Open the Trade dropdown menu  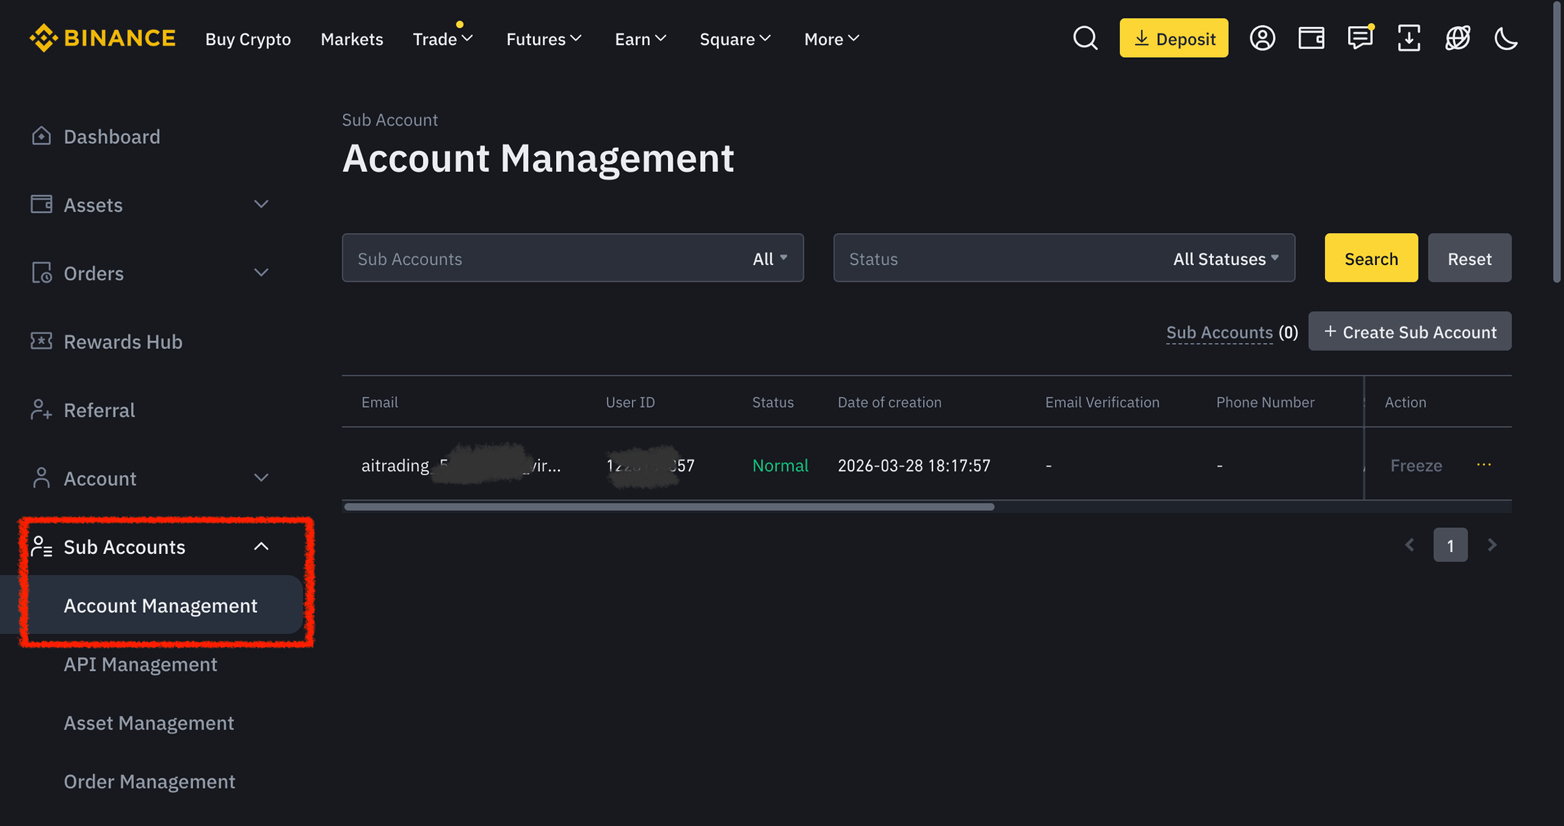pos(443,39)
